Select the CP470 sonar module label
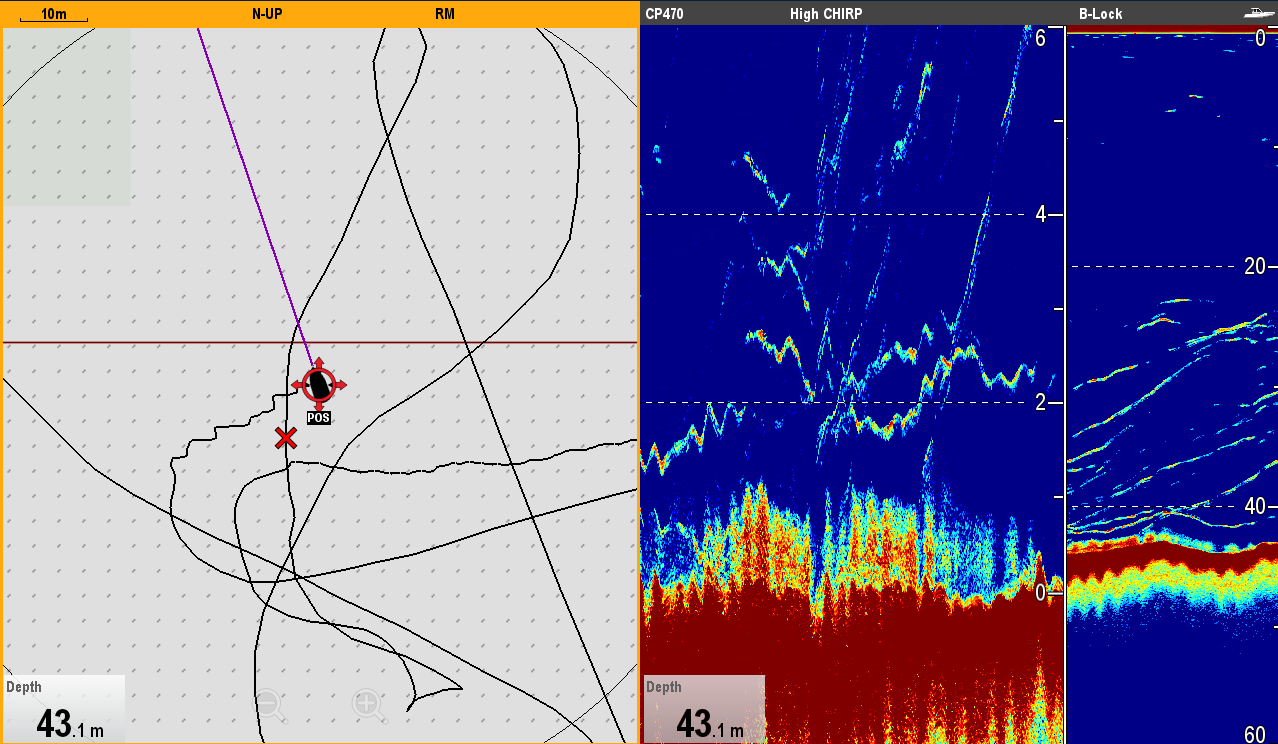Screen dimensions: 1278x744 665,14
